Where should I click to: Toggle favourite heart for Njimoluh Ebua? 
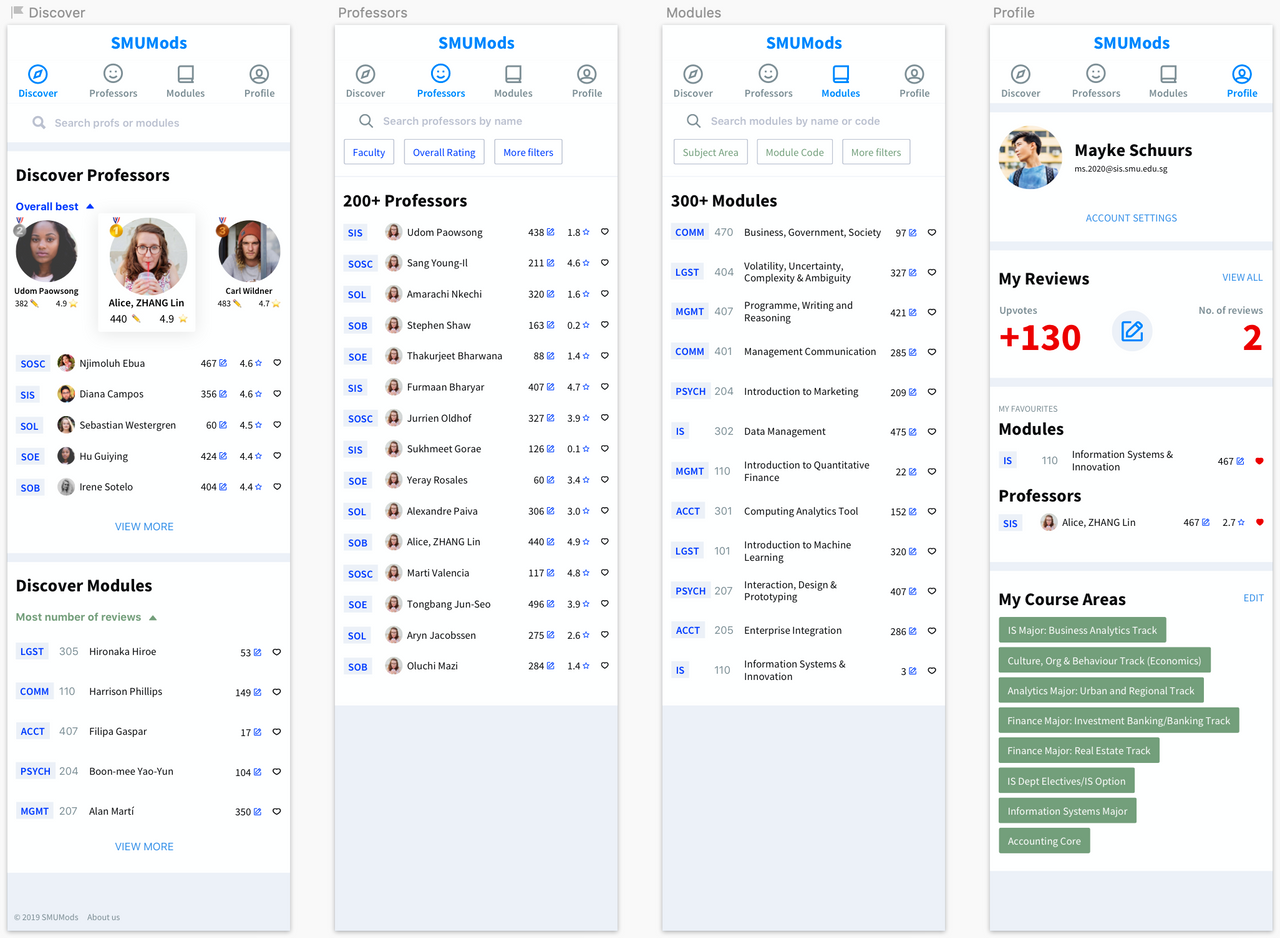(277, 364)
